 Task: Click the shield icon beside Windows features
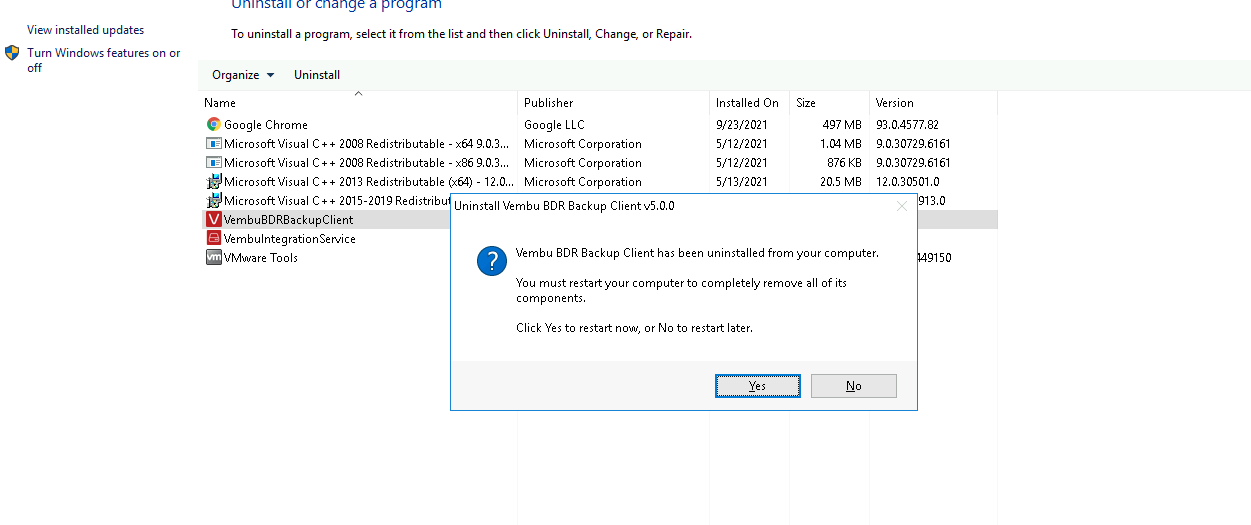pos(12,53)
